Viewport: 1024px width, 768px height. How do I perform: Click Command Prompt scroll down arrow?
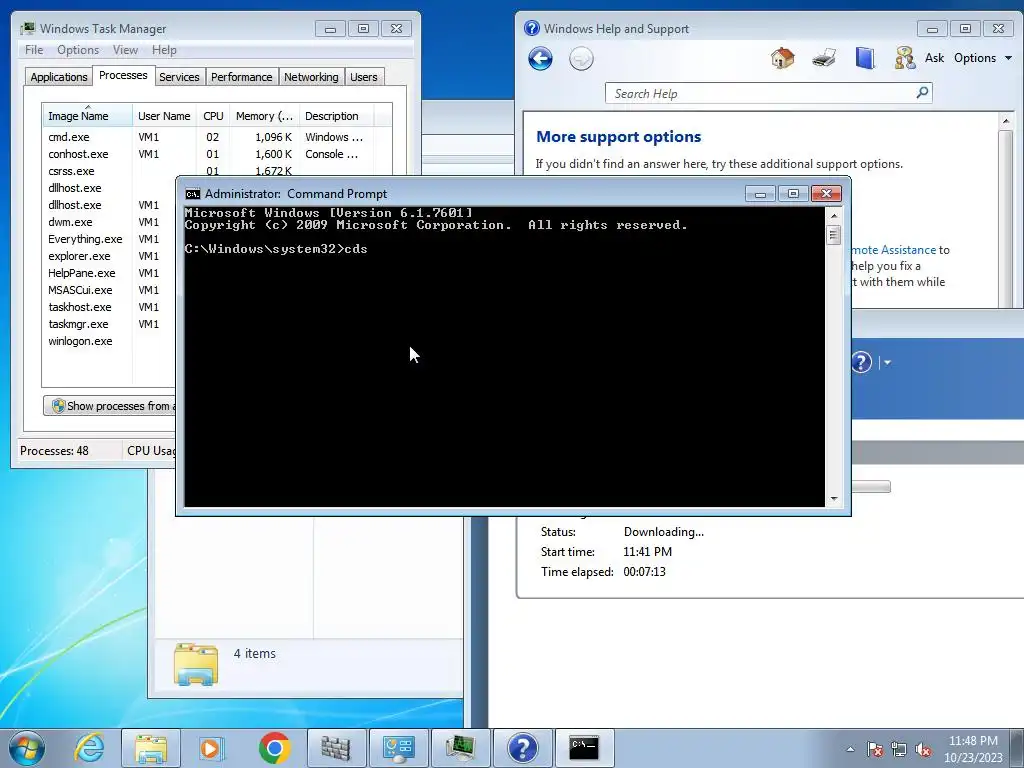[x=833, y=498]
